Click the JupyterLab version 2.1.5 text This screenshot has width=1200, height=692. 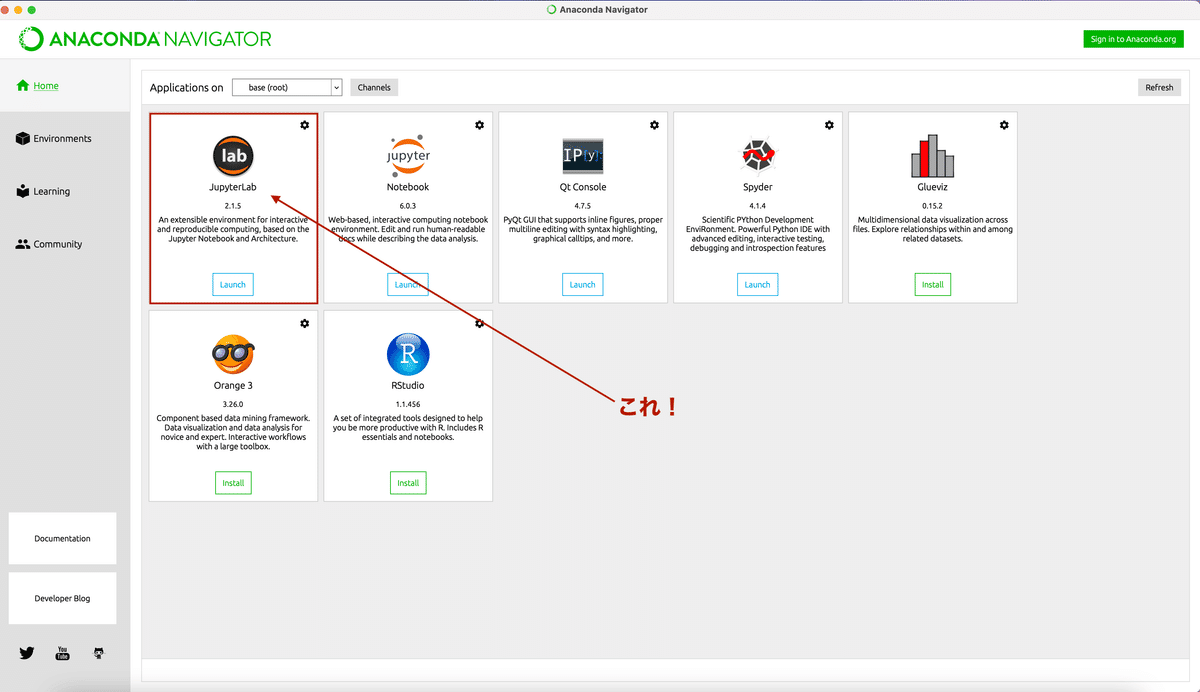click(x=233, y=205)
